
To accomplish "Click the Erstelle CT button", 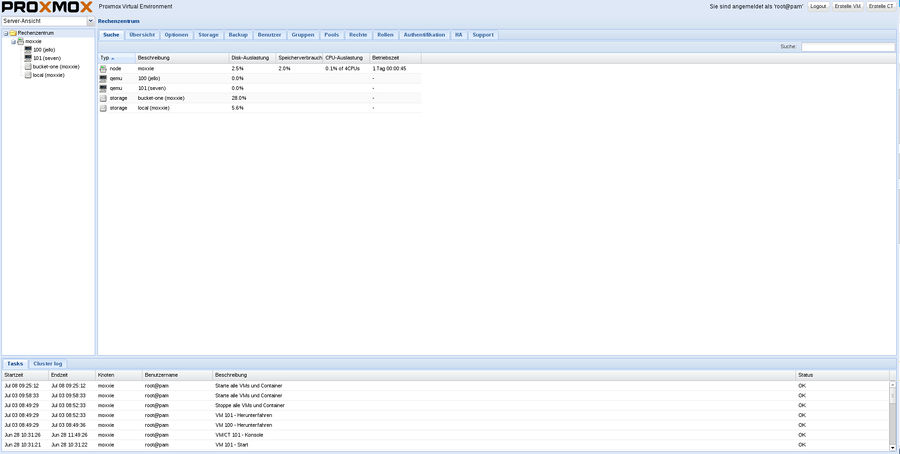I will click(x=881, y=6).
